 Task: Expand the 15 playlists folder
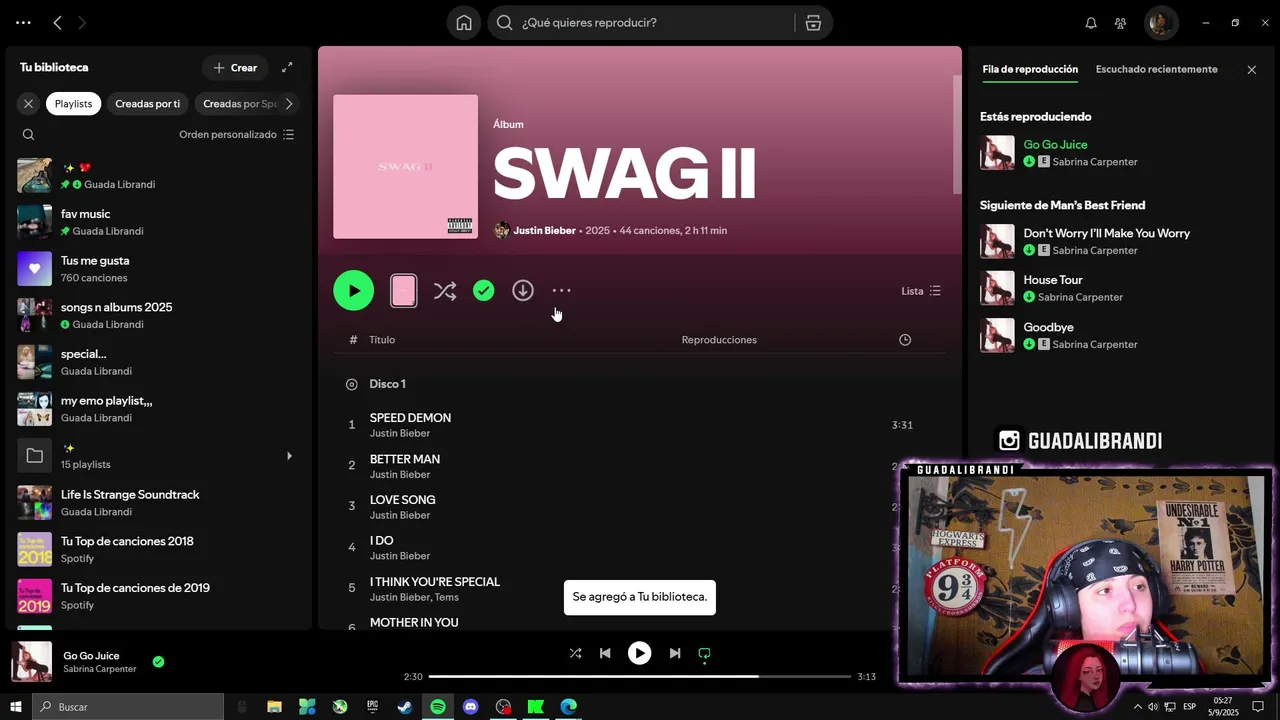[x=289, y=456]
